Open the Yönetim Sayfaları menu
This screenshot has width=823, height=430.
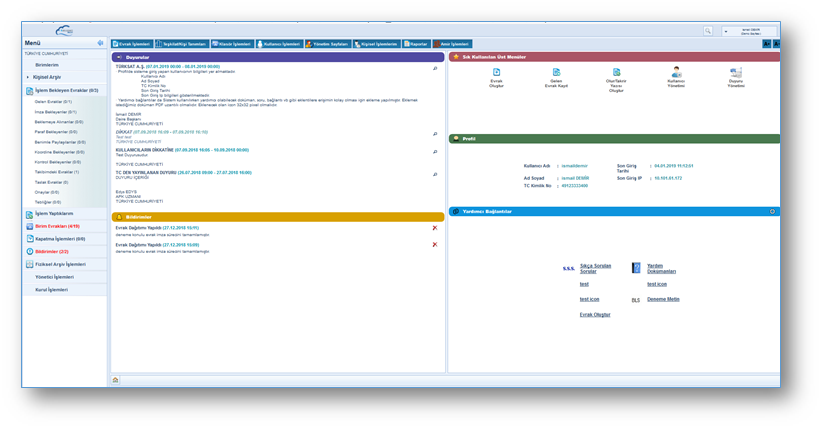tap(327, 44)
